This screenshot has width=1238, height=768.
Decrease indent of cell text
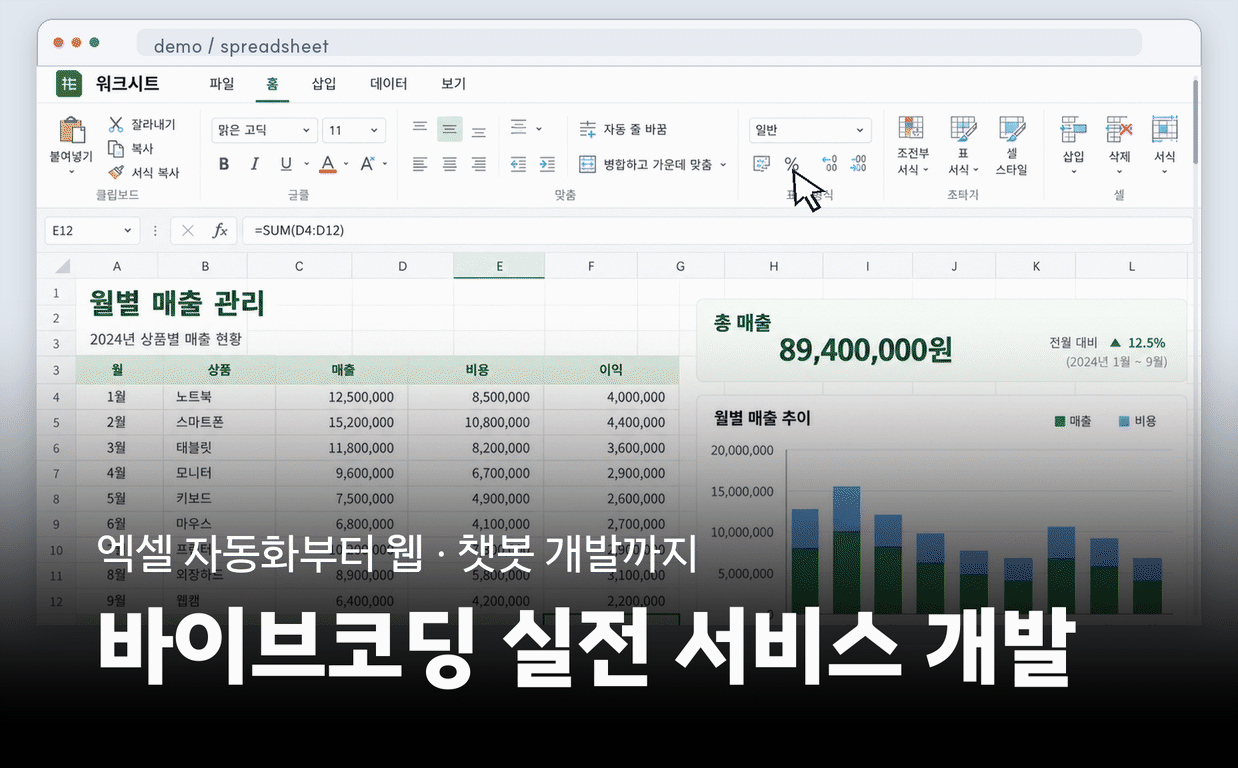(x=518, y=164)
